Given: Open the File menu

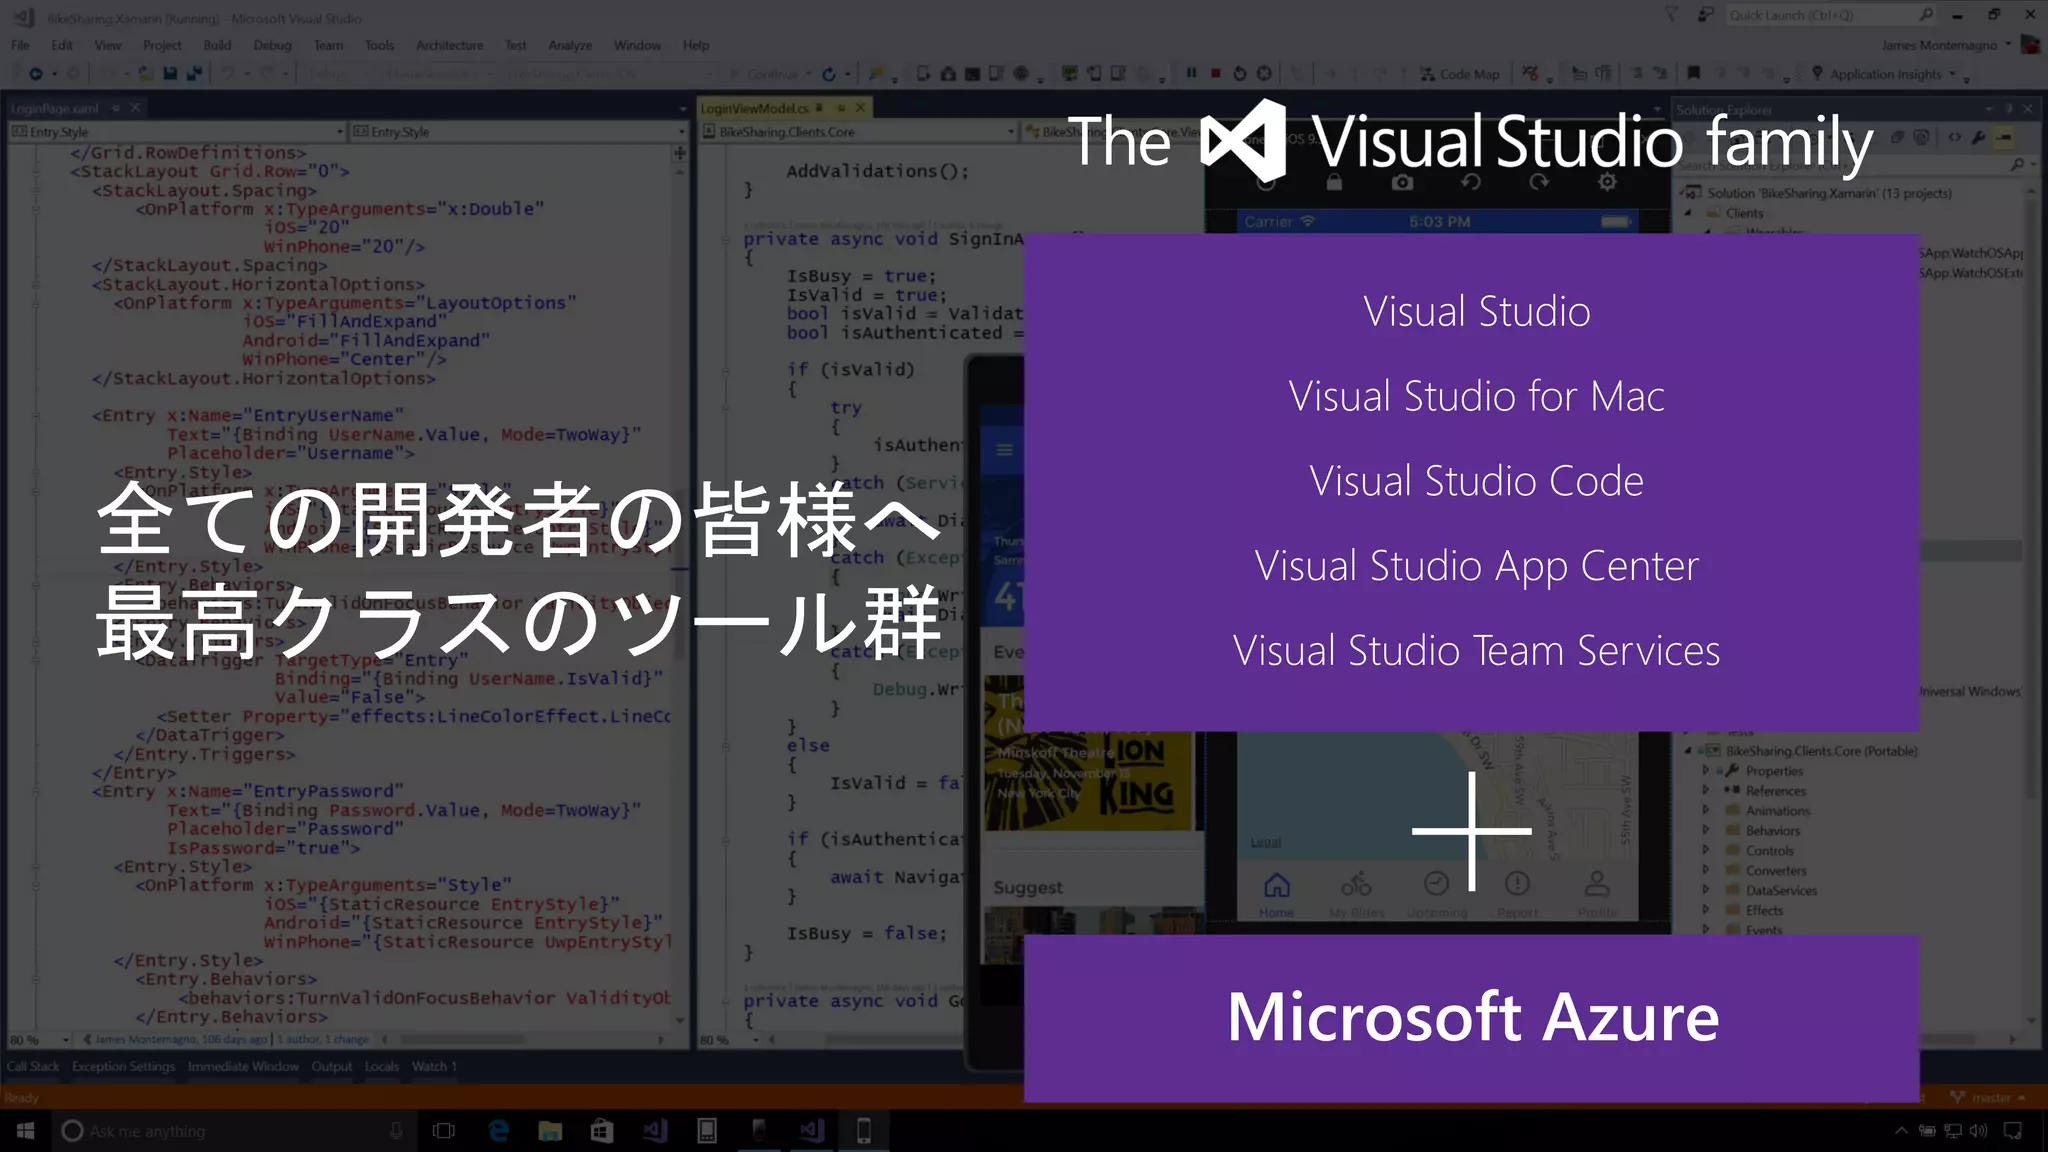Looking at the screenshot, I should point(20,45).
